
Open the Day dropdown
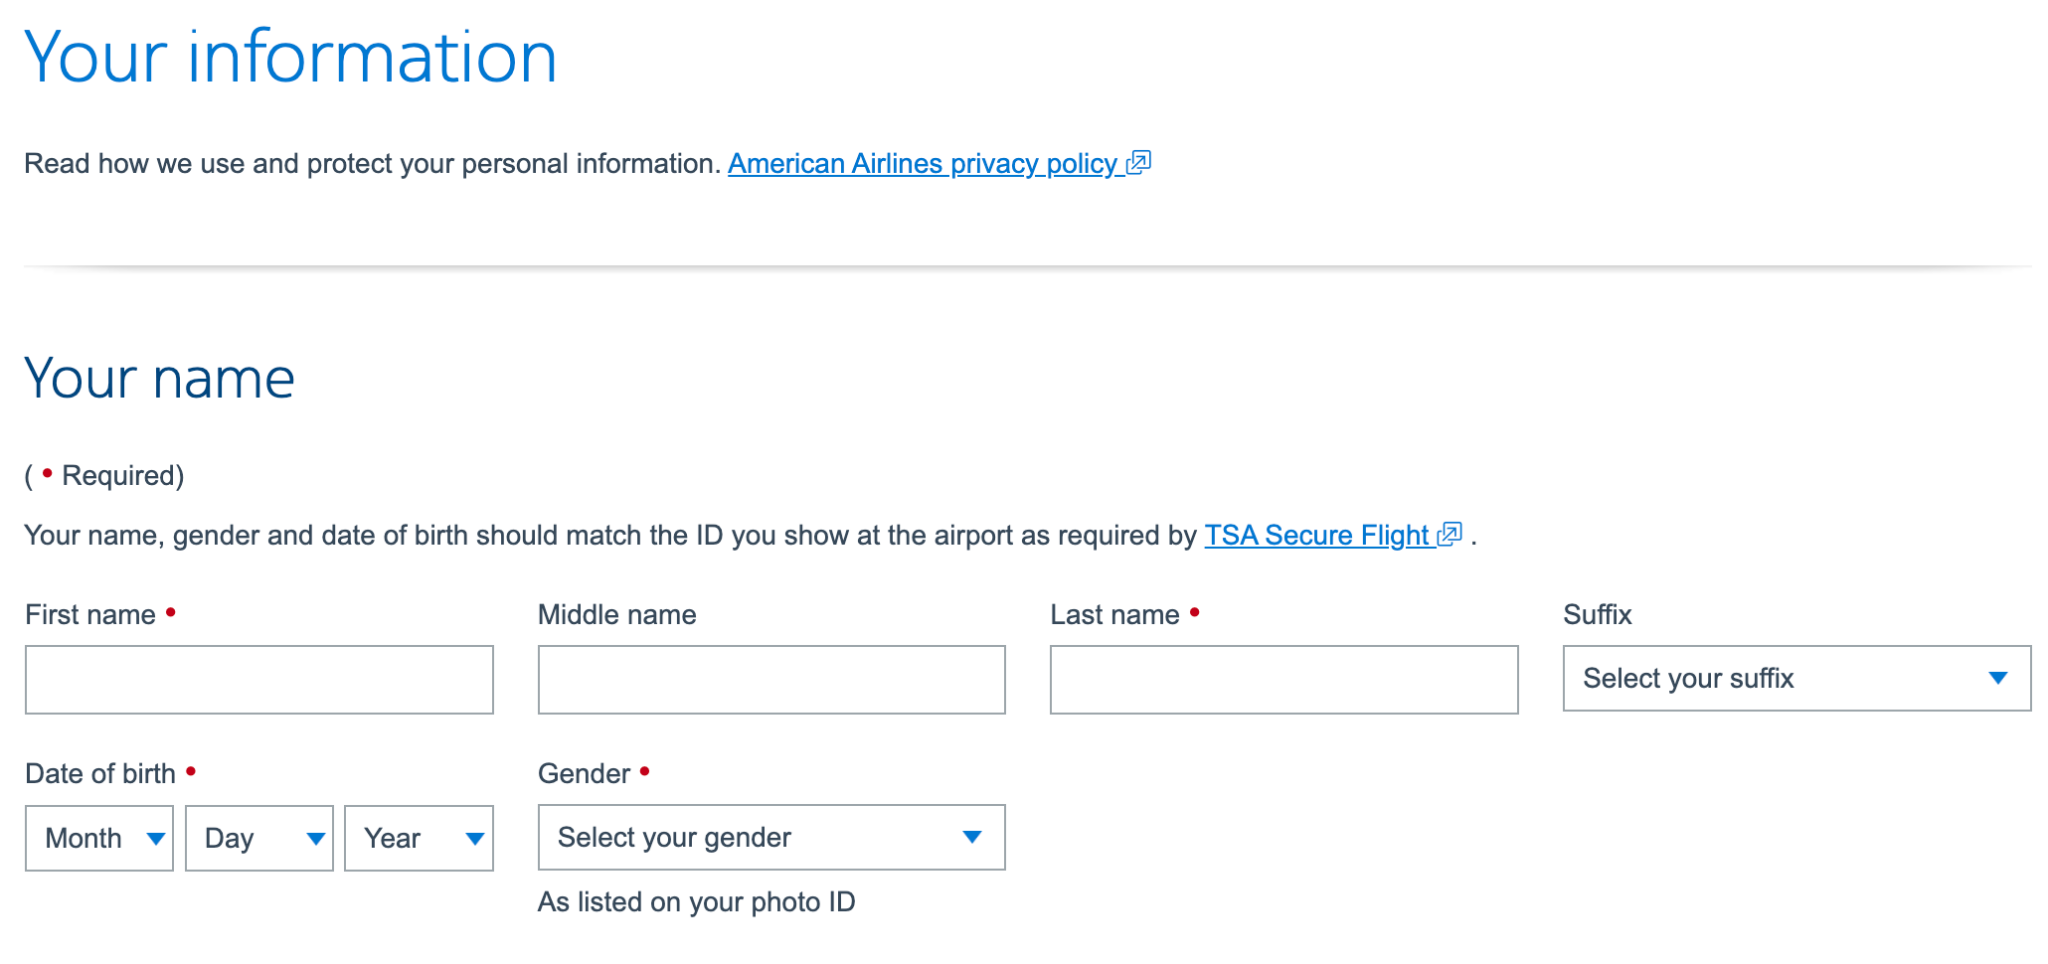coord(259,838)
